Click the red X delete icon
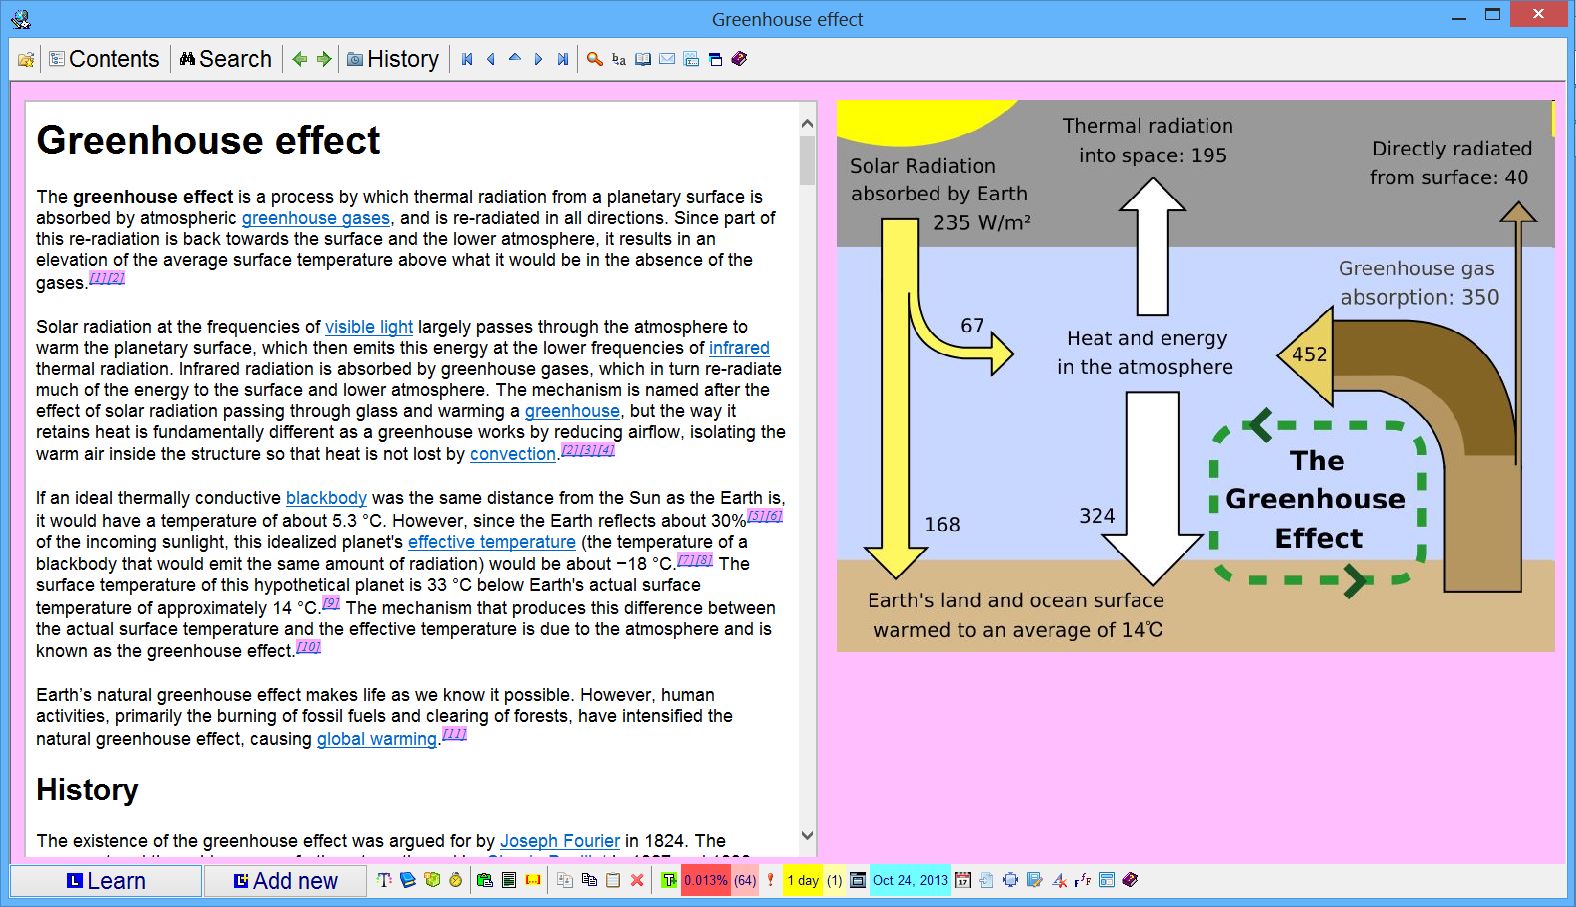Viewport: 1576px width, 907px height. coord(637,880)
